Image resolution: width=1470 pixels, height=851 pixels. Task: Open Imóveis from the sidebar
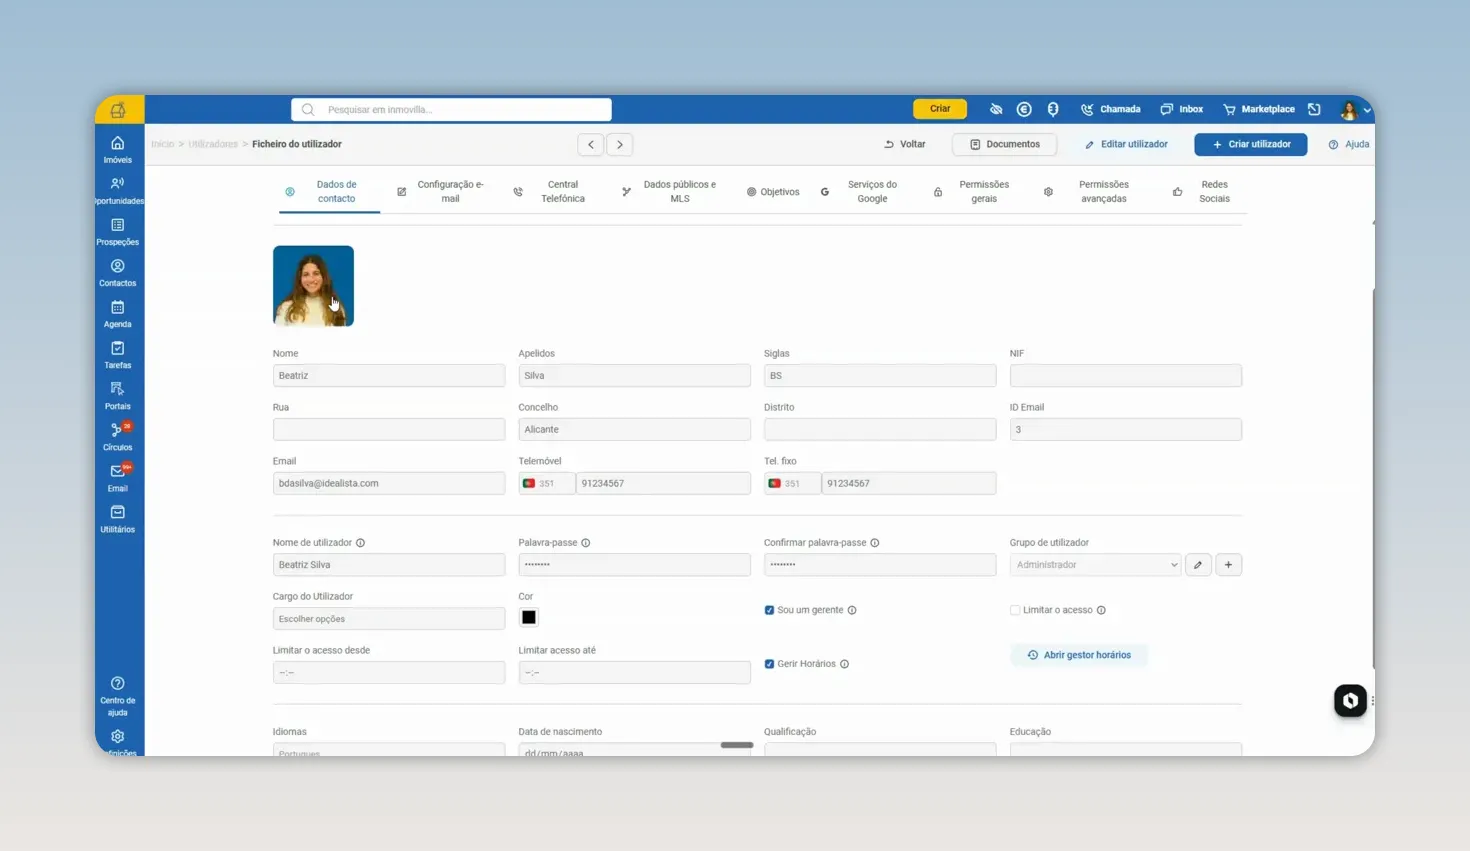pyautogui.click(x=117, y=149)
